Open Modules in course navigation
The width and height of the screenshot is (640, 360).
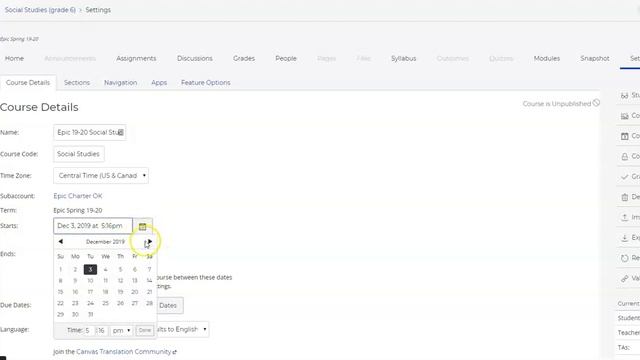(547, 58)
